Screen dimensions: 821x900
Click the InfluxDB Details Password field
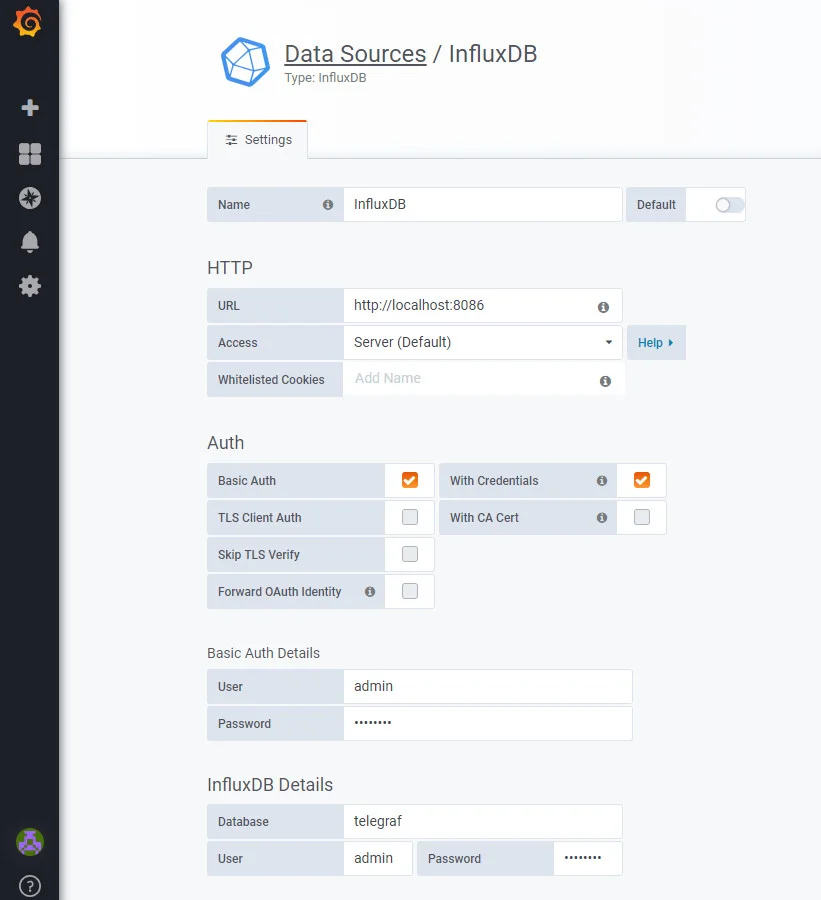click(588, 859)
